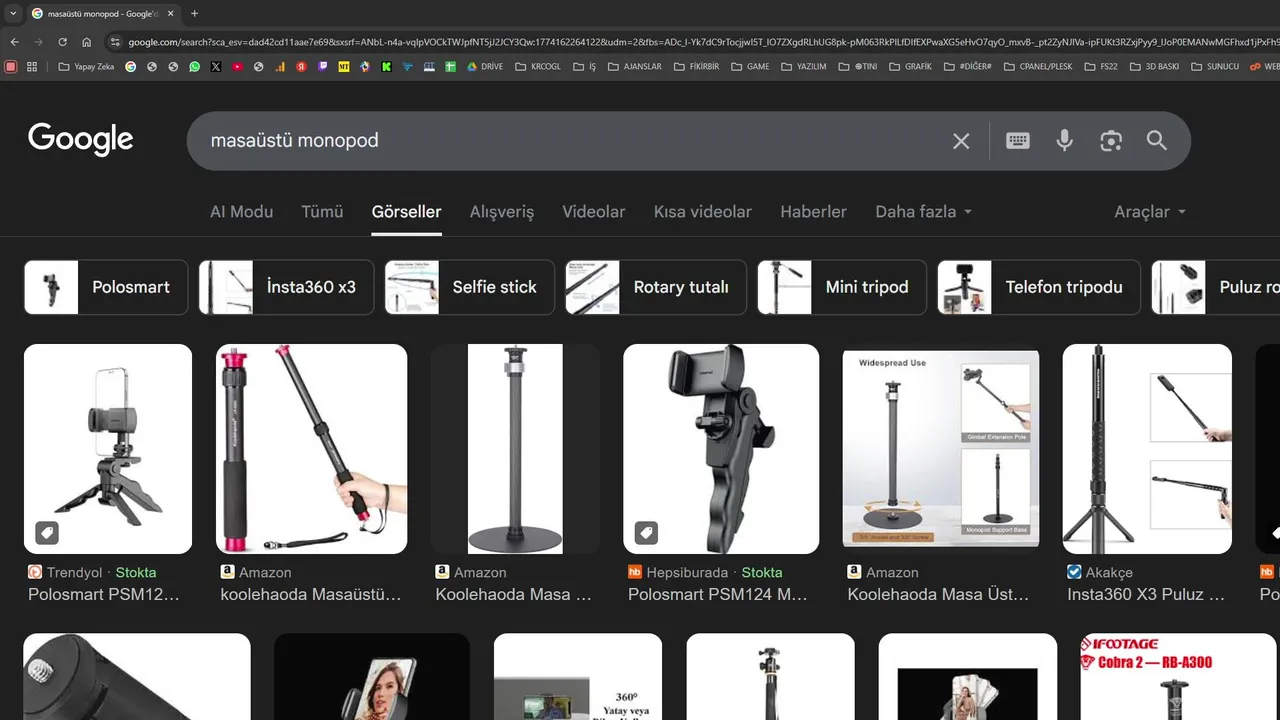Open the Google Analytics bar-chart bookmark
Screen dimensions: 1280x720
[x=280, y=67]
